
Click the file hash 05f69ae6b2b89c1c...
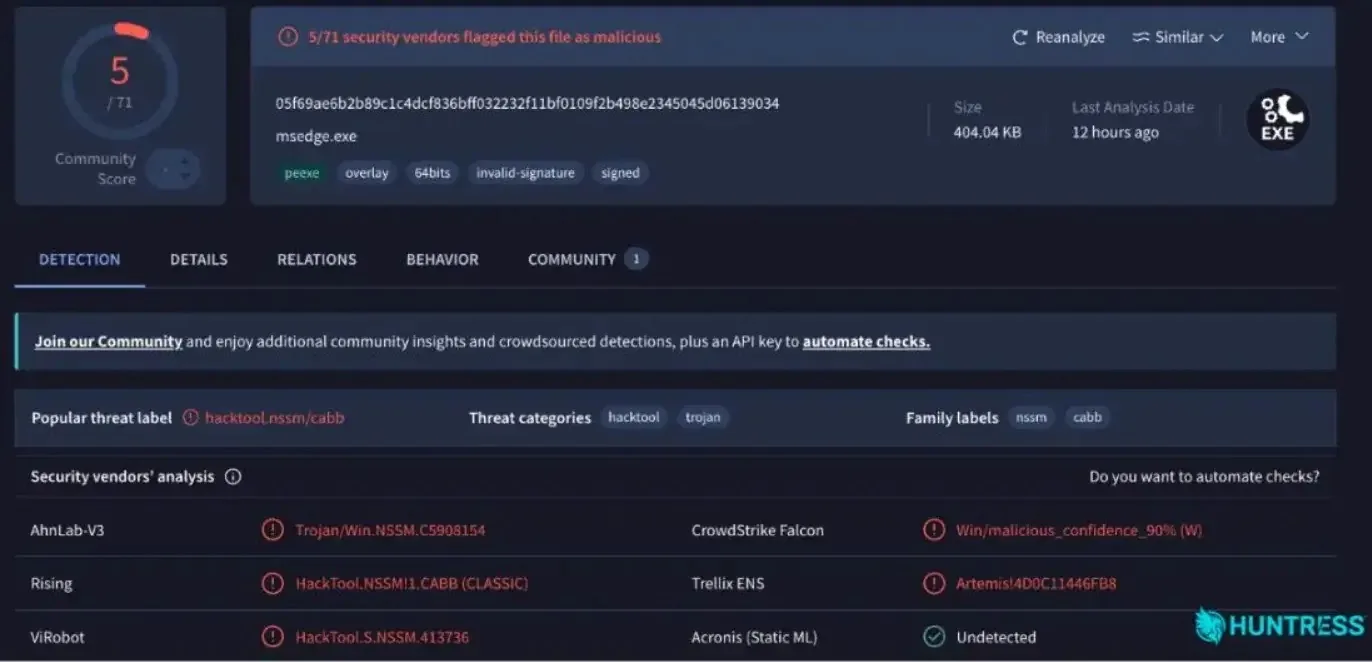click(x=527, y=103)
